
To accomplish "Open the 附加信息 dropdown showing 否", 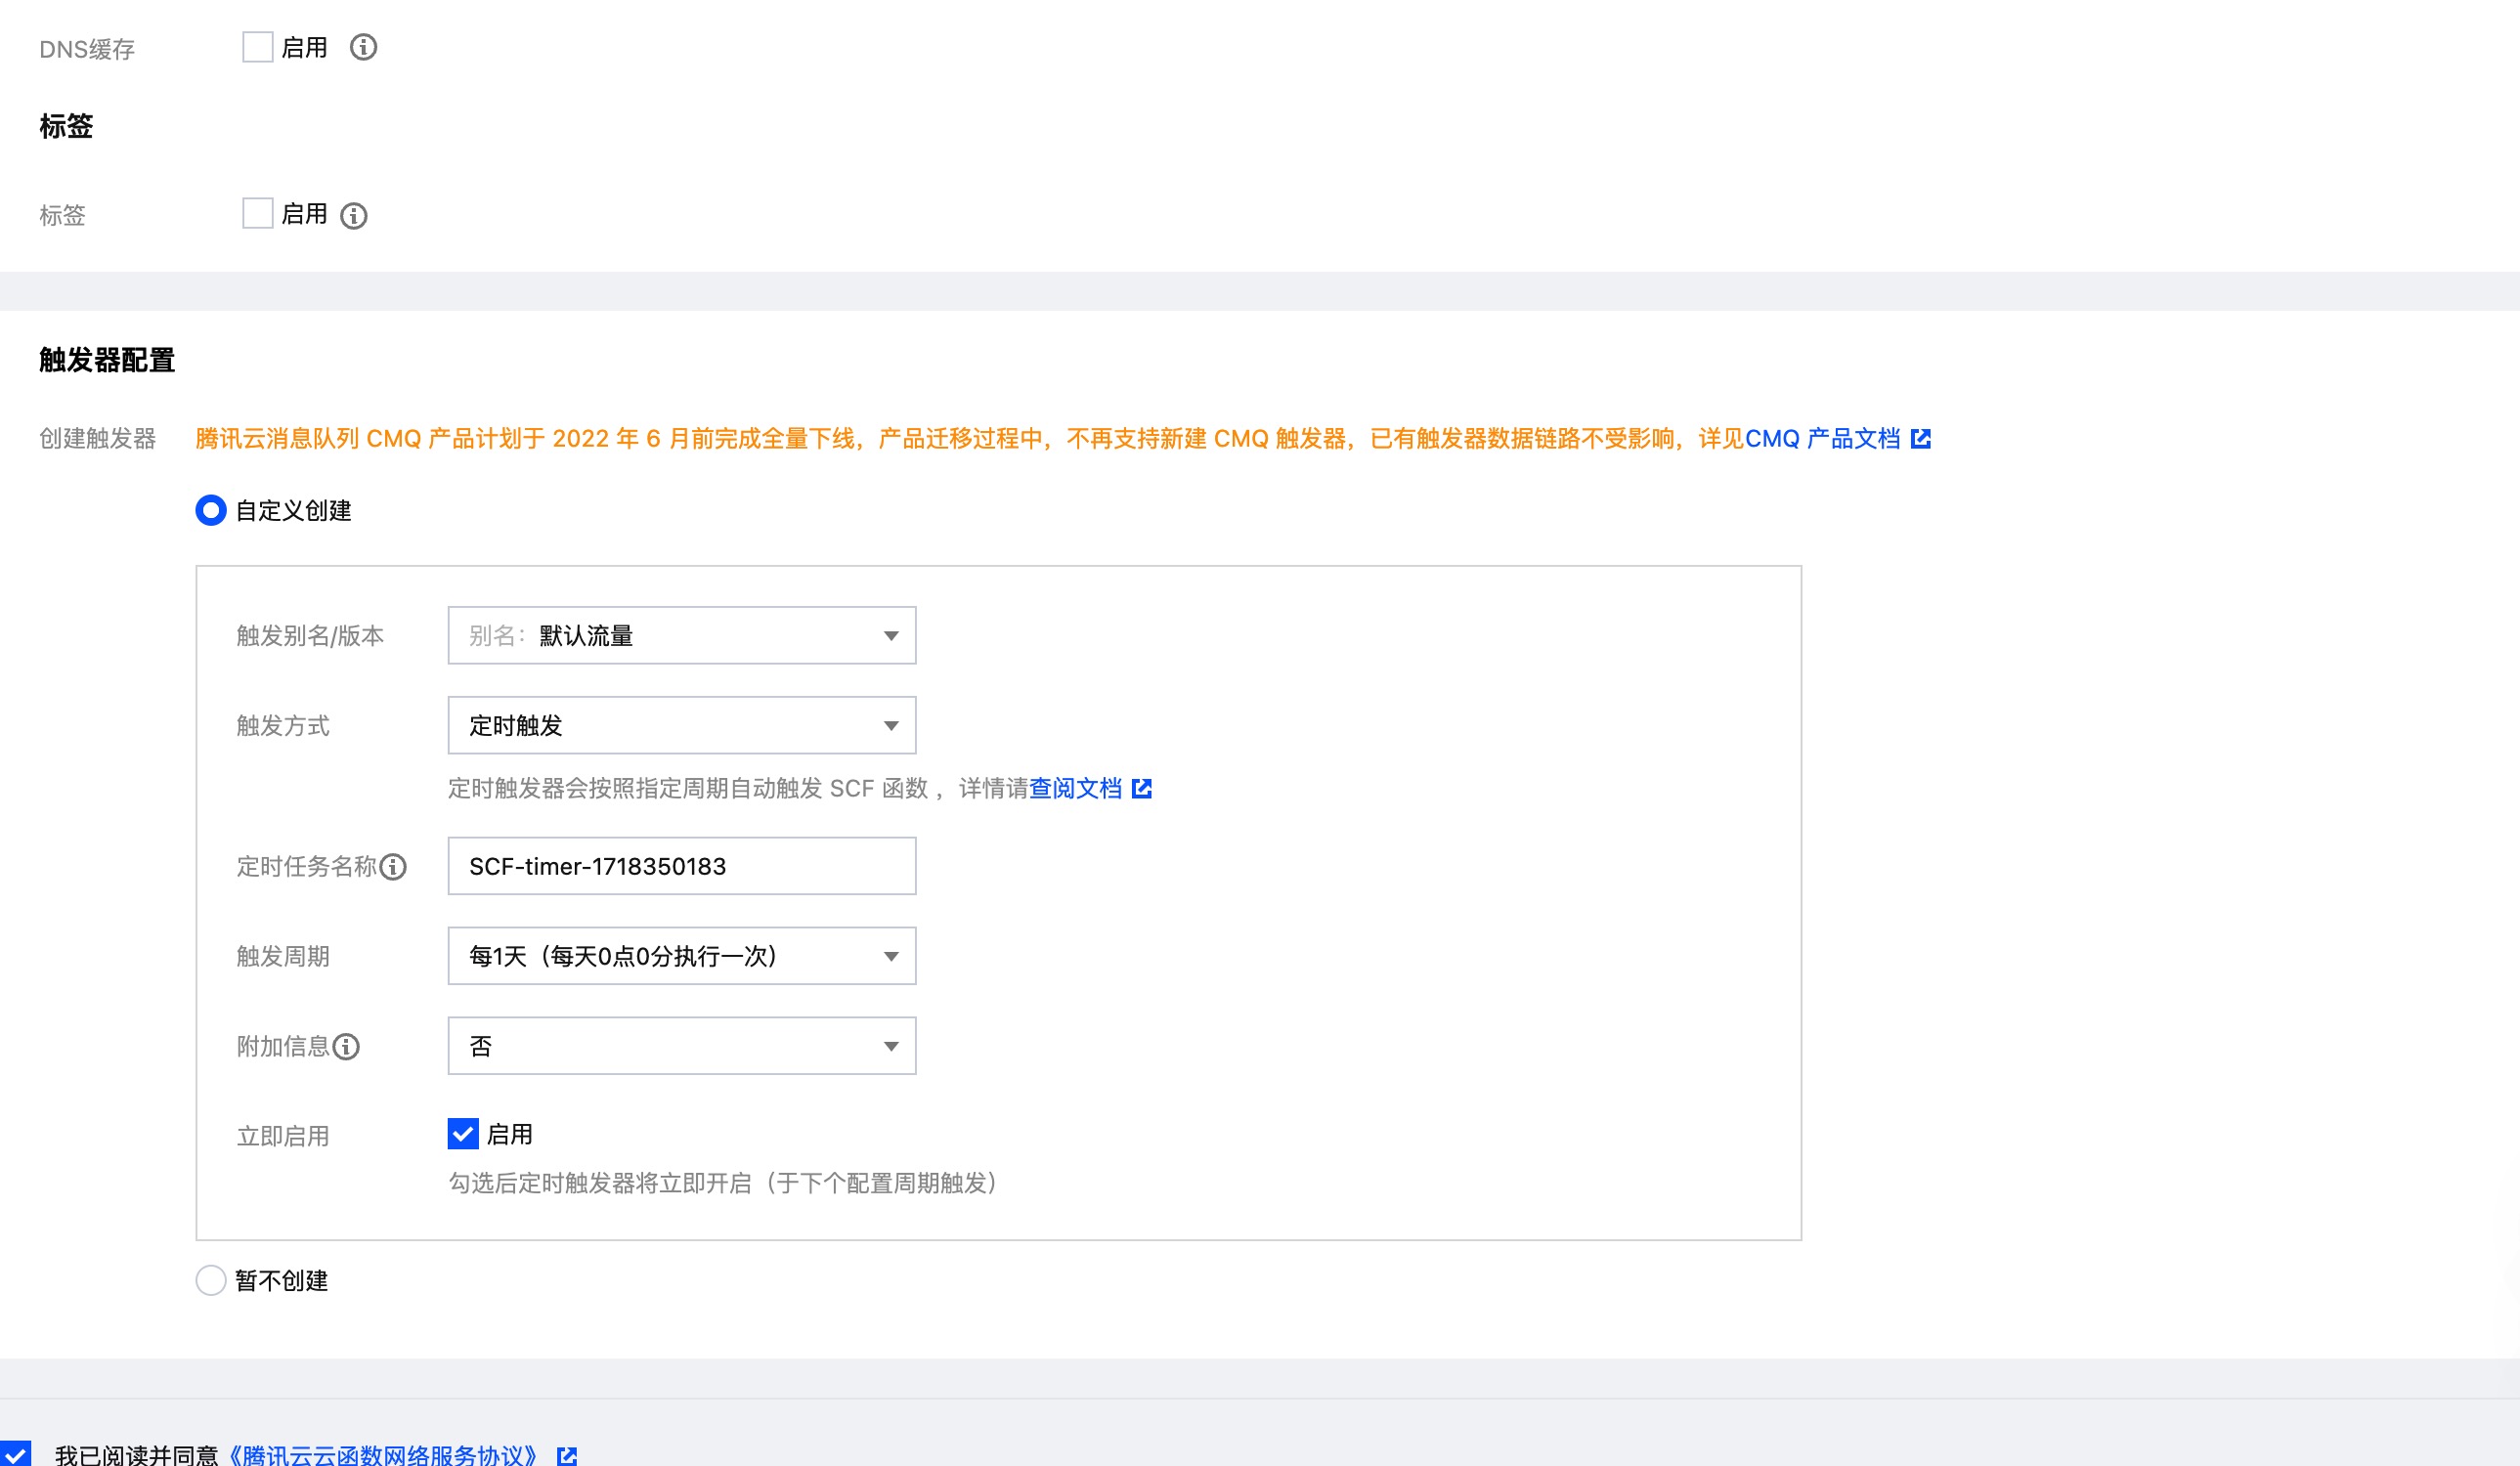I will click(681, 1047).
